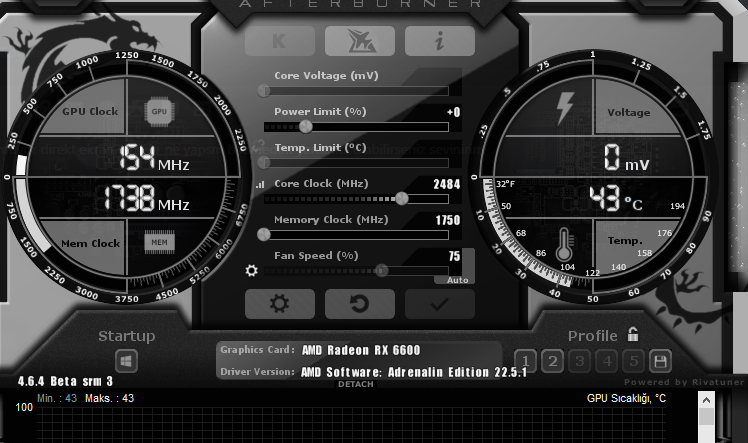This screenshot has width=748, height=443.
Task: Click the 0 mV voltage readout
Action: click(x=626, y=158)
